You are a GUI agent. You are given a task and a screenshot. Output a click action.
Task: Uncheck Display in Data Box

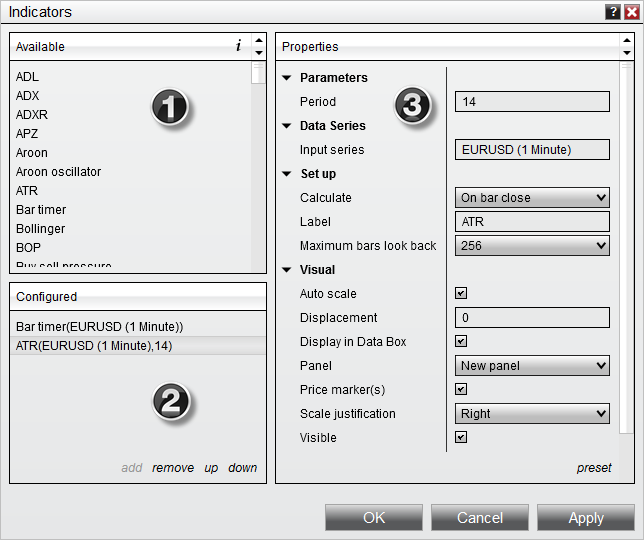(461, 342)
